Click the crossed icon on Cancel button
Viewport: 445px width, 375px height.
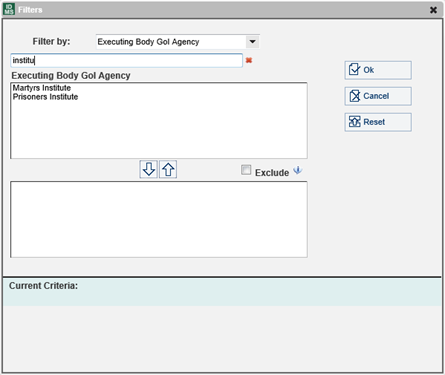355,96
